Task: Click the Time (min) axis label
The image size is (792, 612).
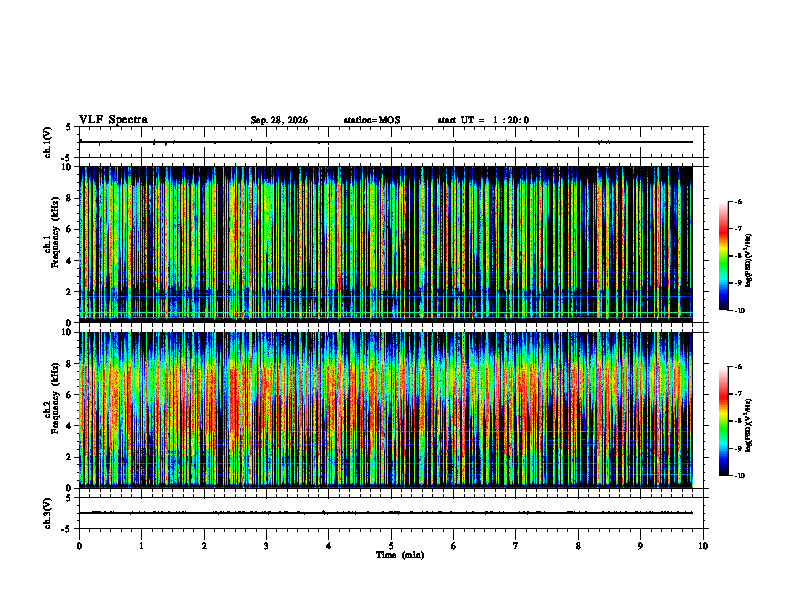Action: click(400, 555)
